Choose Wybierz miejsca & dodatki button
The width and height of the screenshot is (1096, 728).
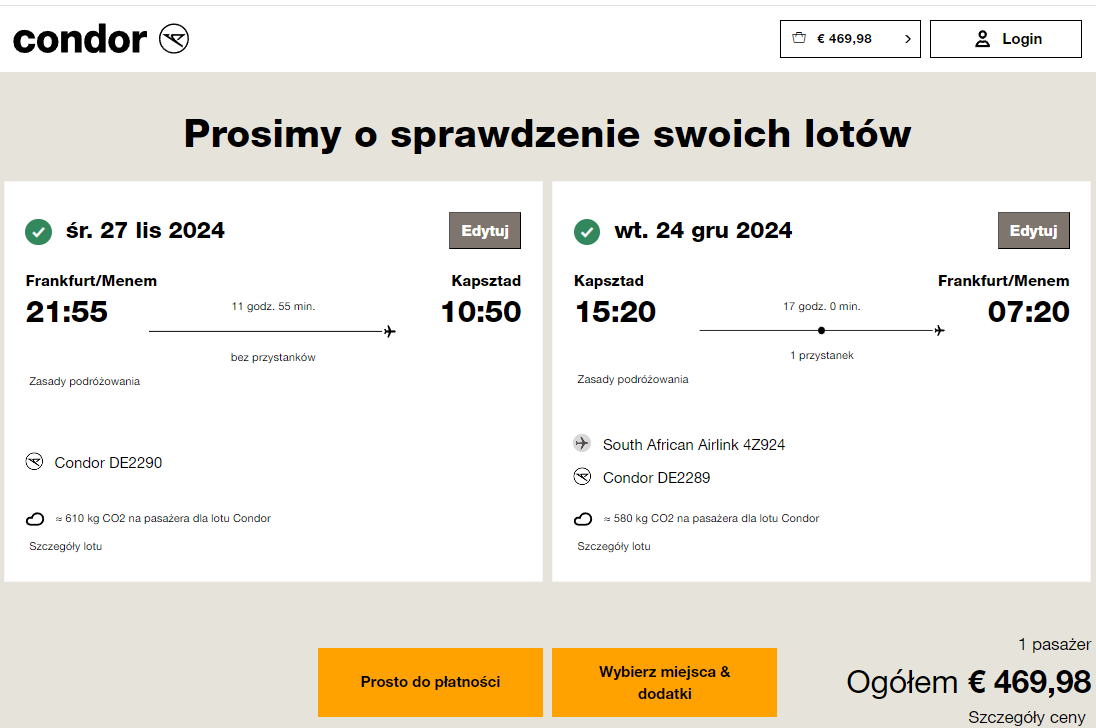665,682
